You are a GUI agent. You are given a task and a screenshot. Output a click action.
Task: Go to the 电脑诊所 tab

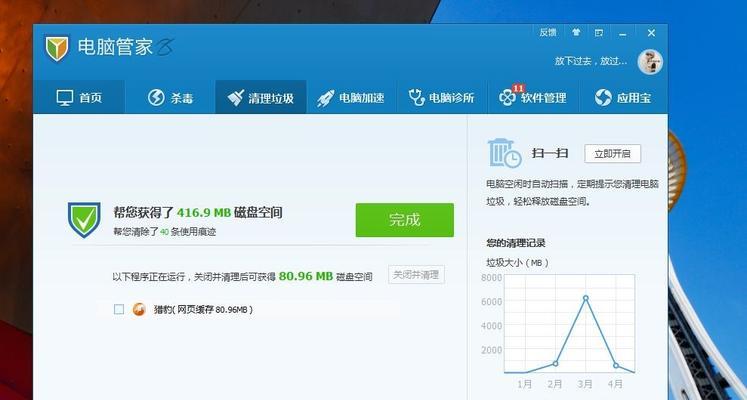pyautogui.click(x=442, y=98)
